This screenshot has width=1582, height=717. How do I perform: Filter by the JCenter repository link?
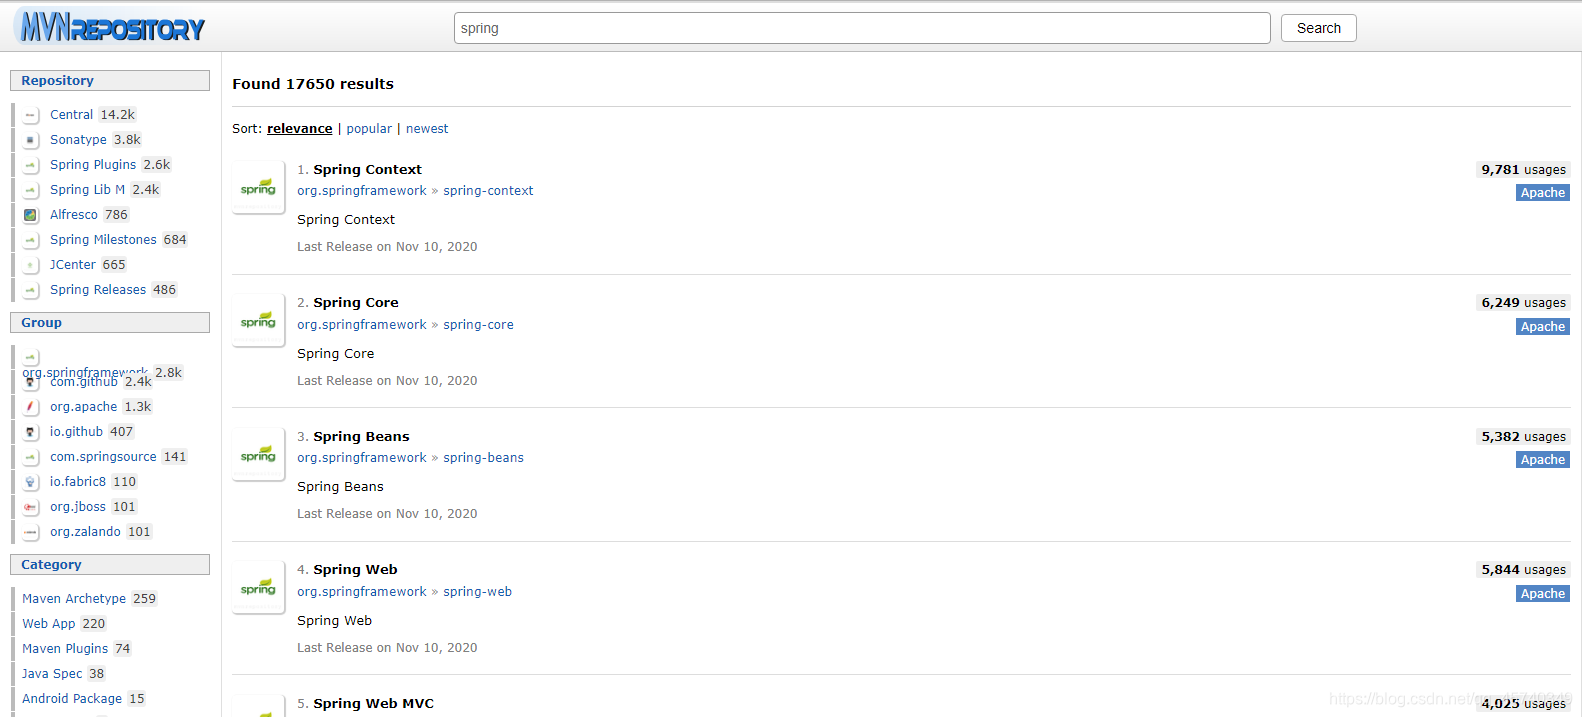73,265
